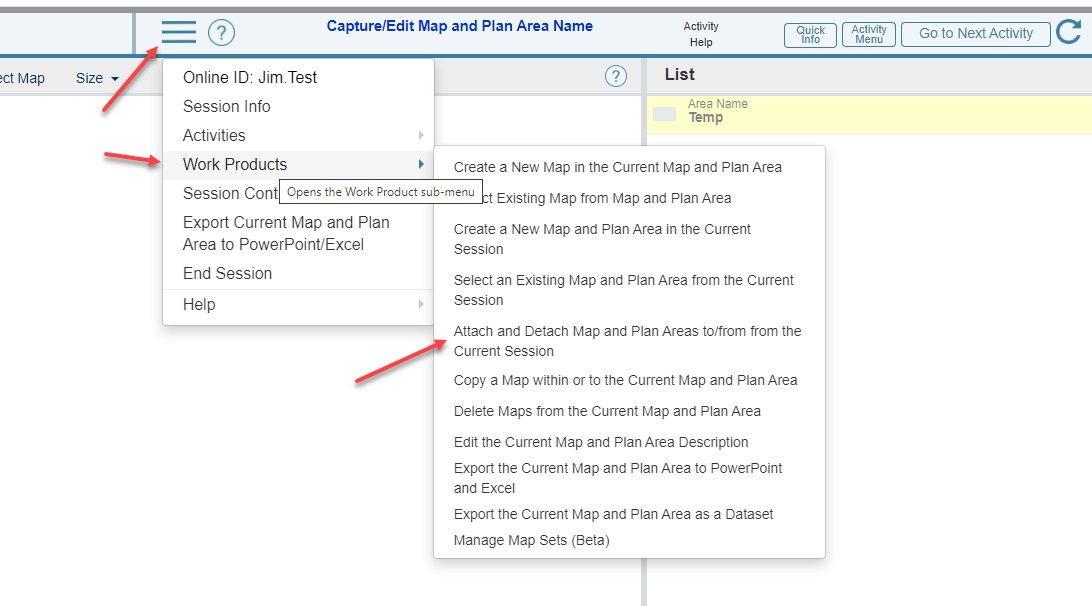Expand the Work Products submenu

[x=298, y=164]
